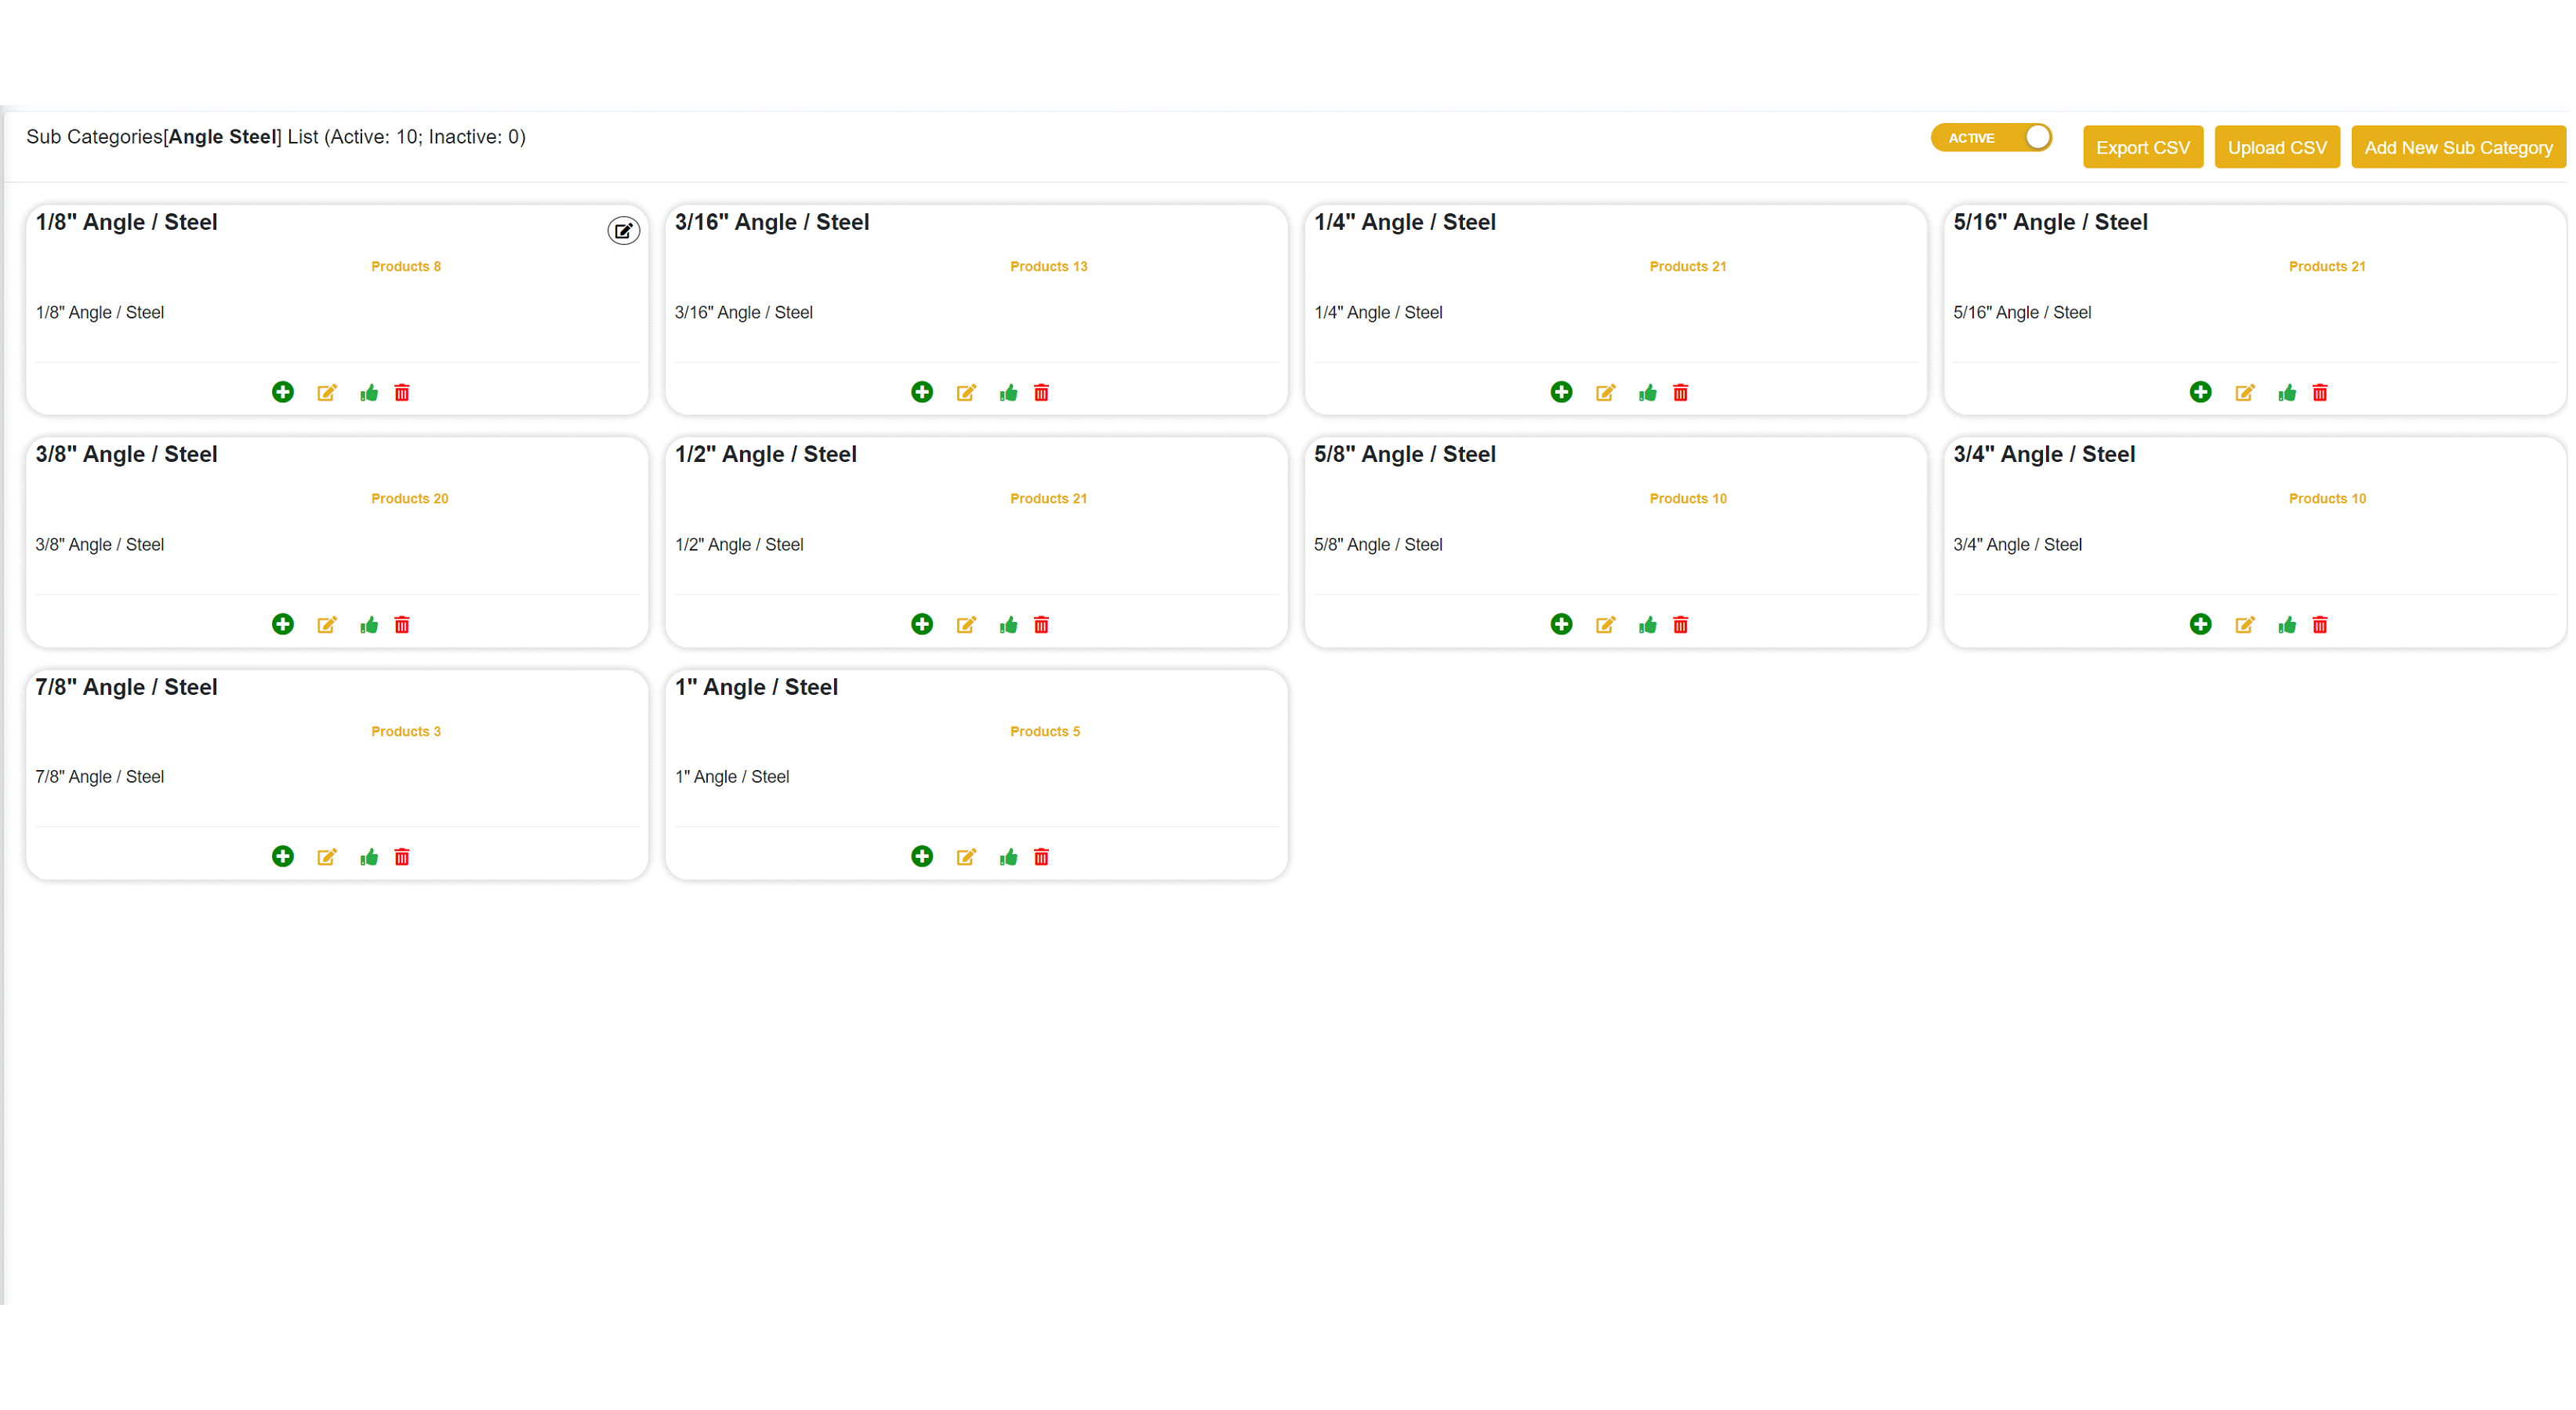This screenshot has height=1410, width=2576.
Task: Click trash icon on 3/4" Angle card
Action: [2319, 625]
